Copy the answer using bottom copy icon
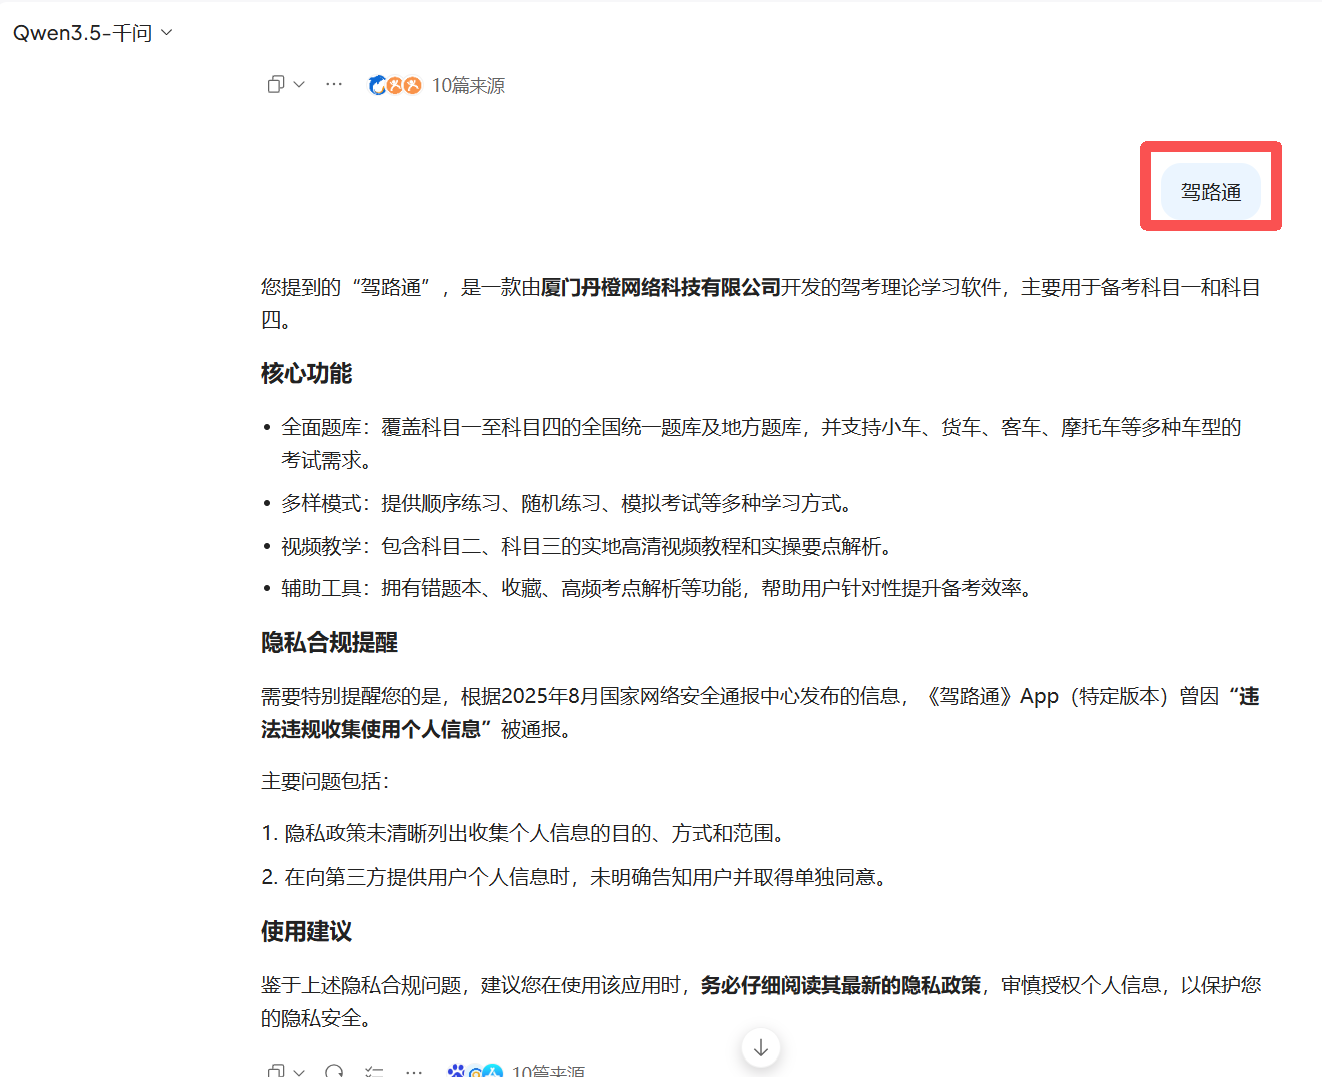 (276, 1071)
